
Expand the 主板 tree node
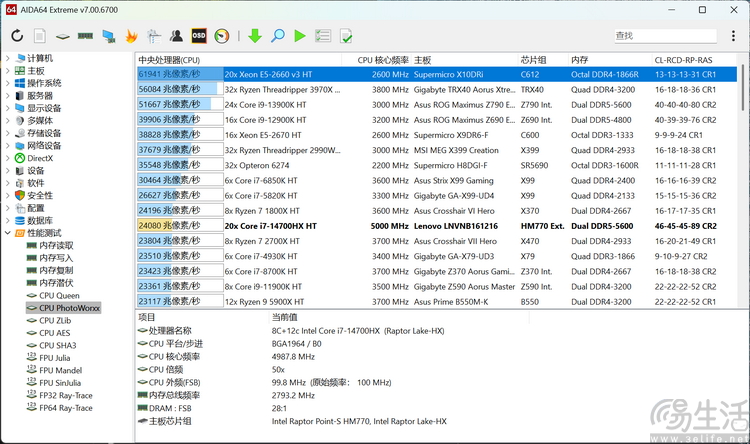tap(8, 71)
